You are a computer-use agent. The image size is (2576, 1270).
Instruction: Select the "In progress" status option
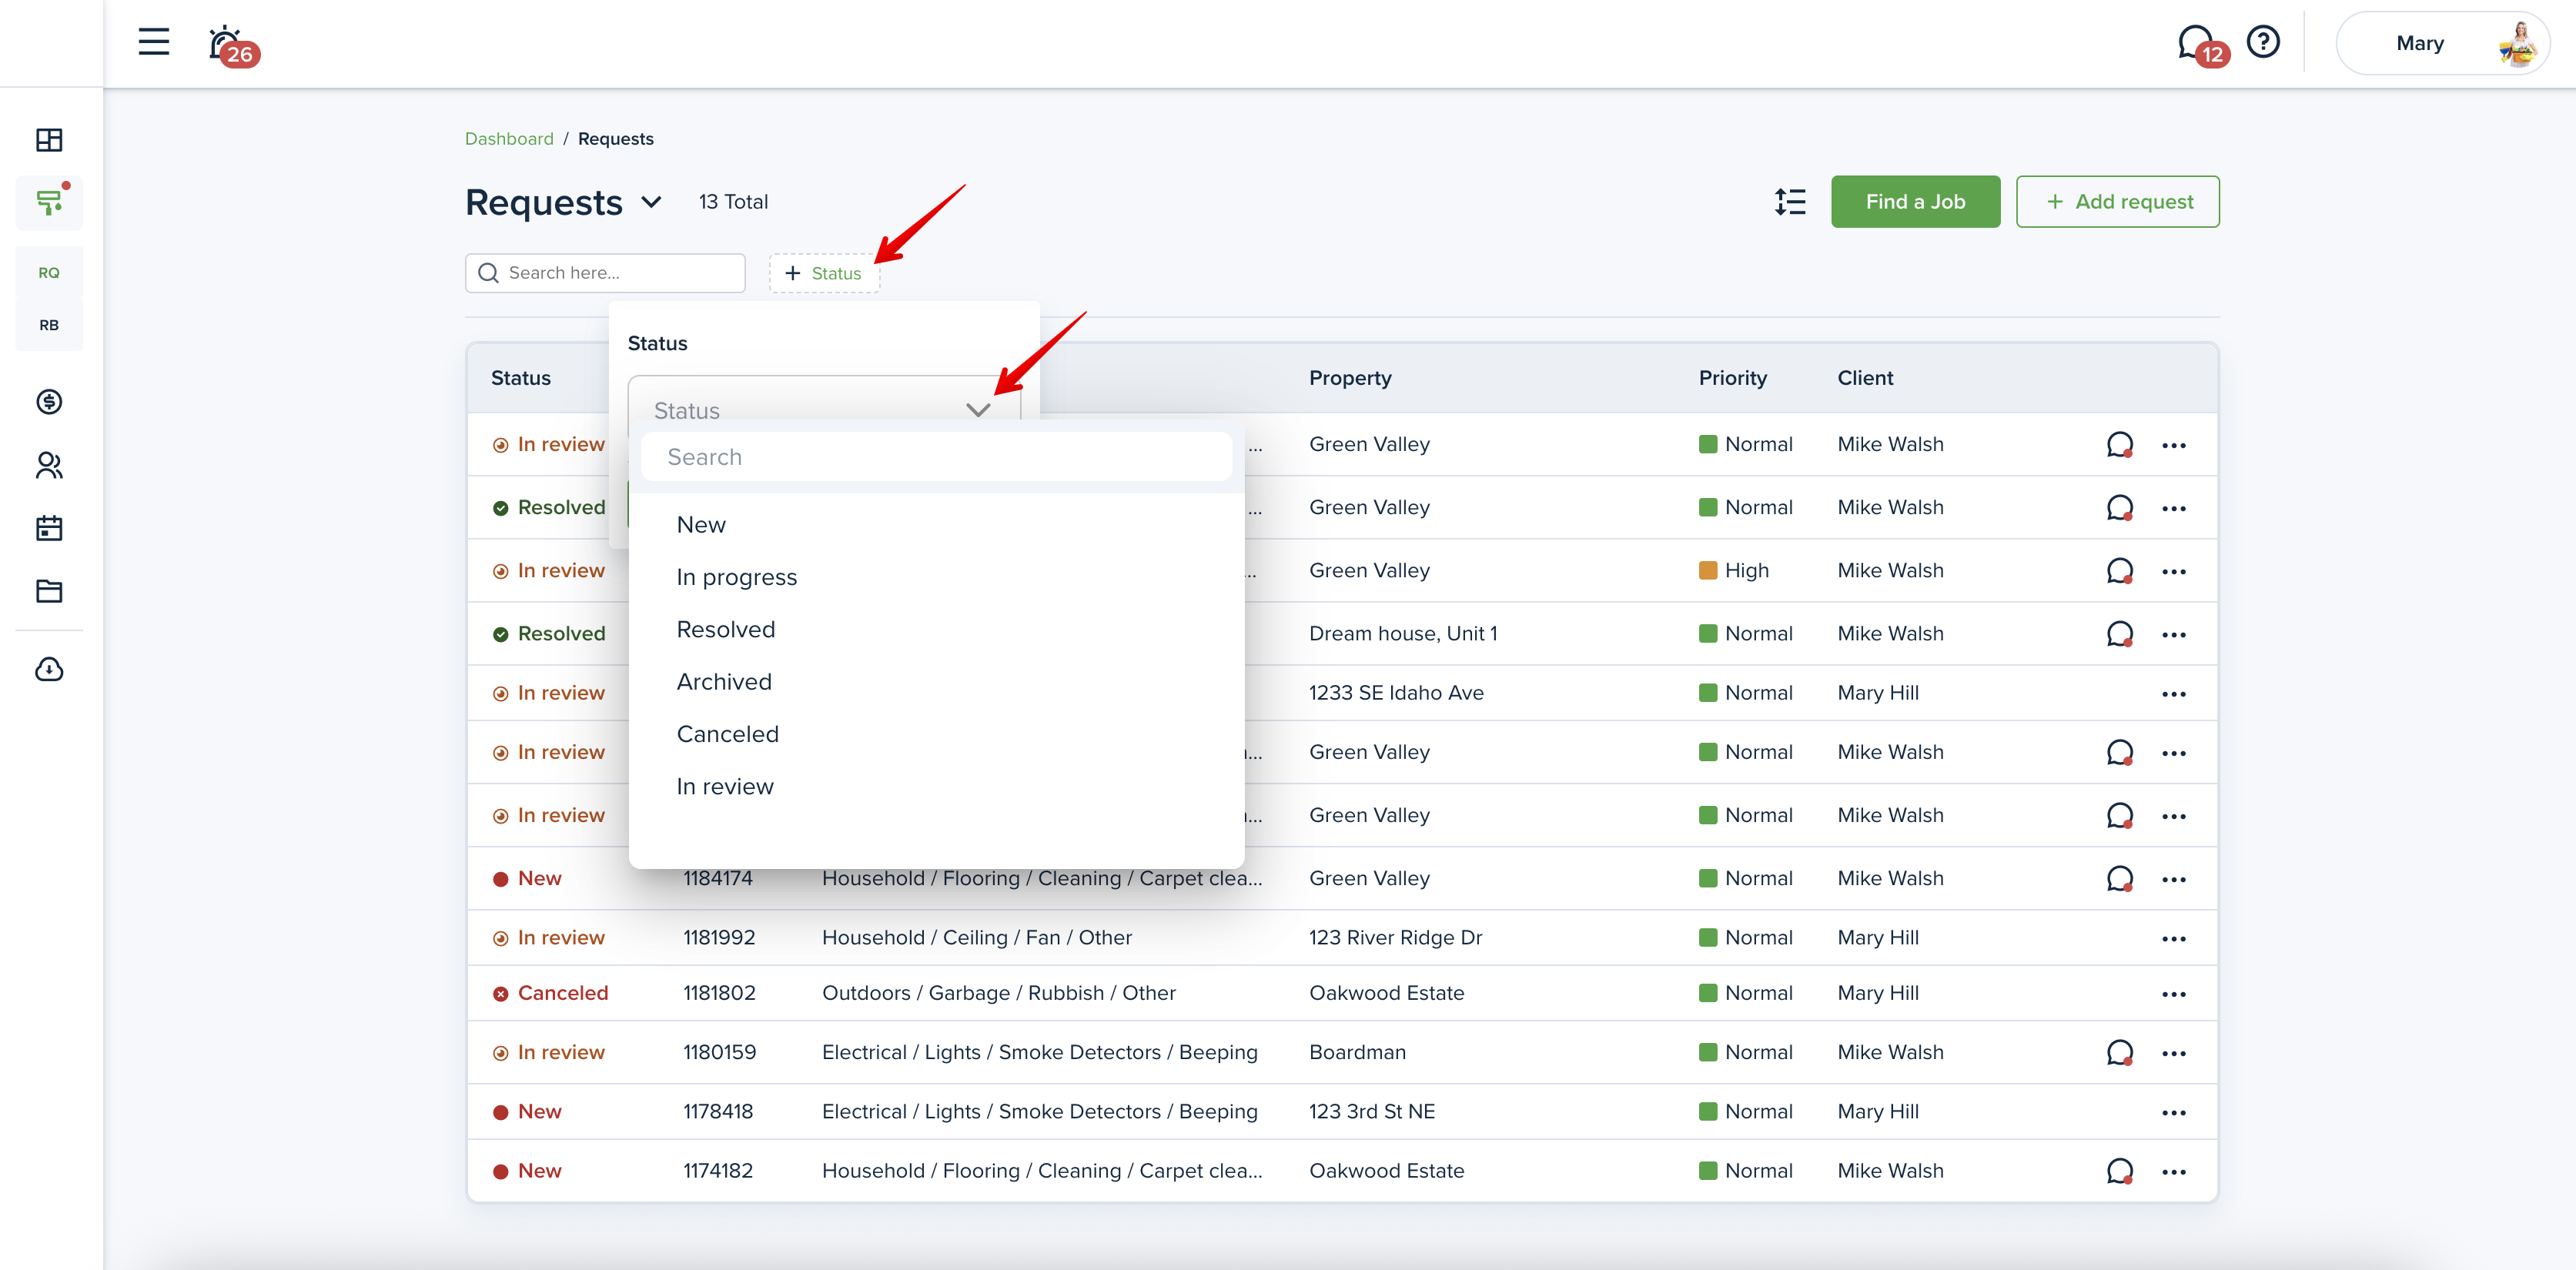[x=737, y=577]
